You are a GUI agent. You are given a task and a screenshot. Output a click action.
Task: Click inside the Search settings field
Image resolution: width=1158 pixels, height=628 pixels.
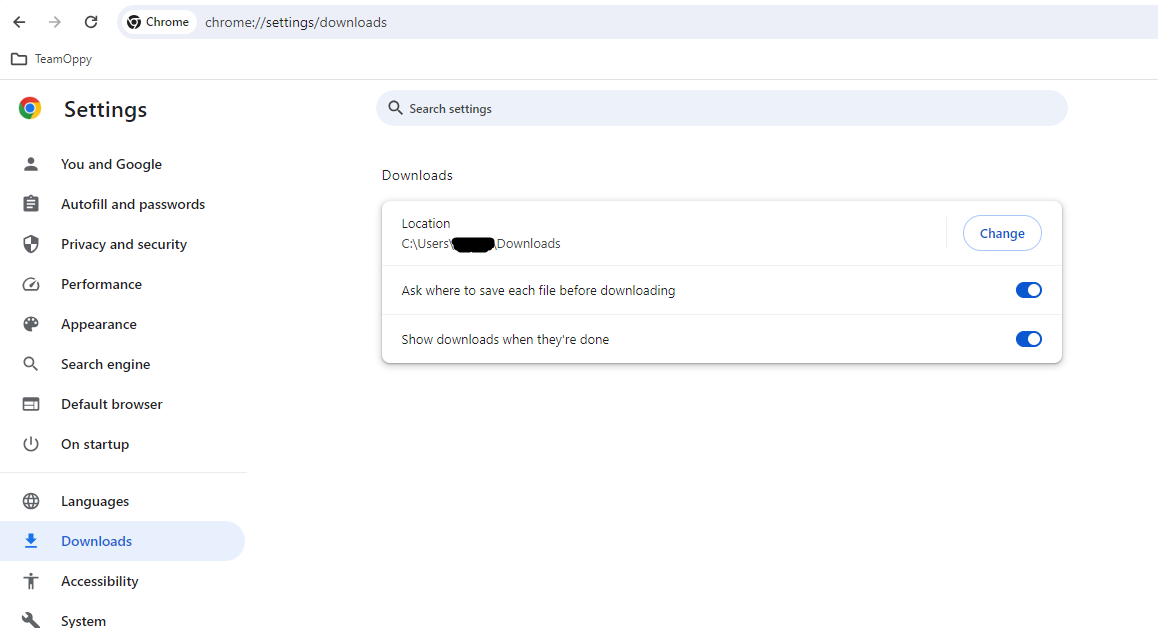721,108
